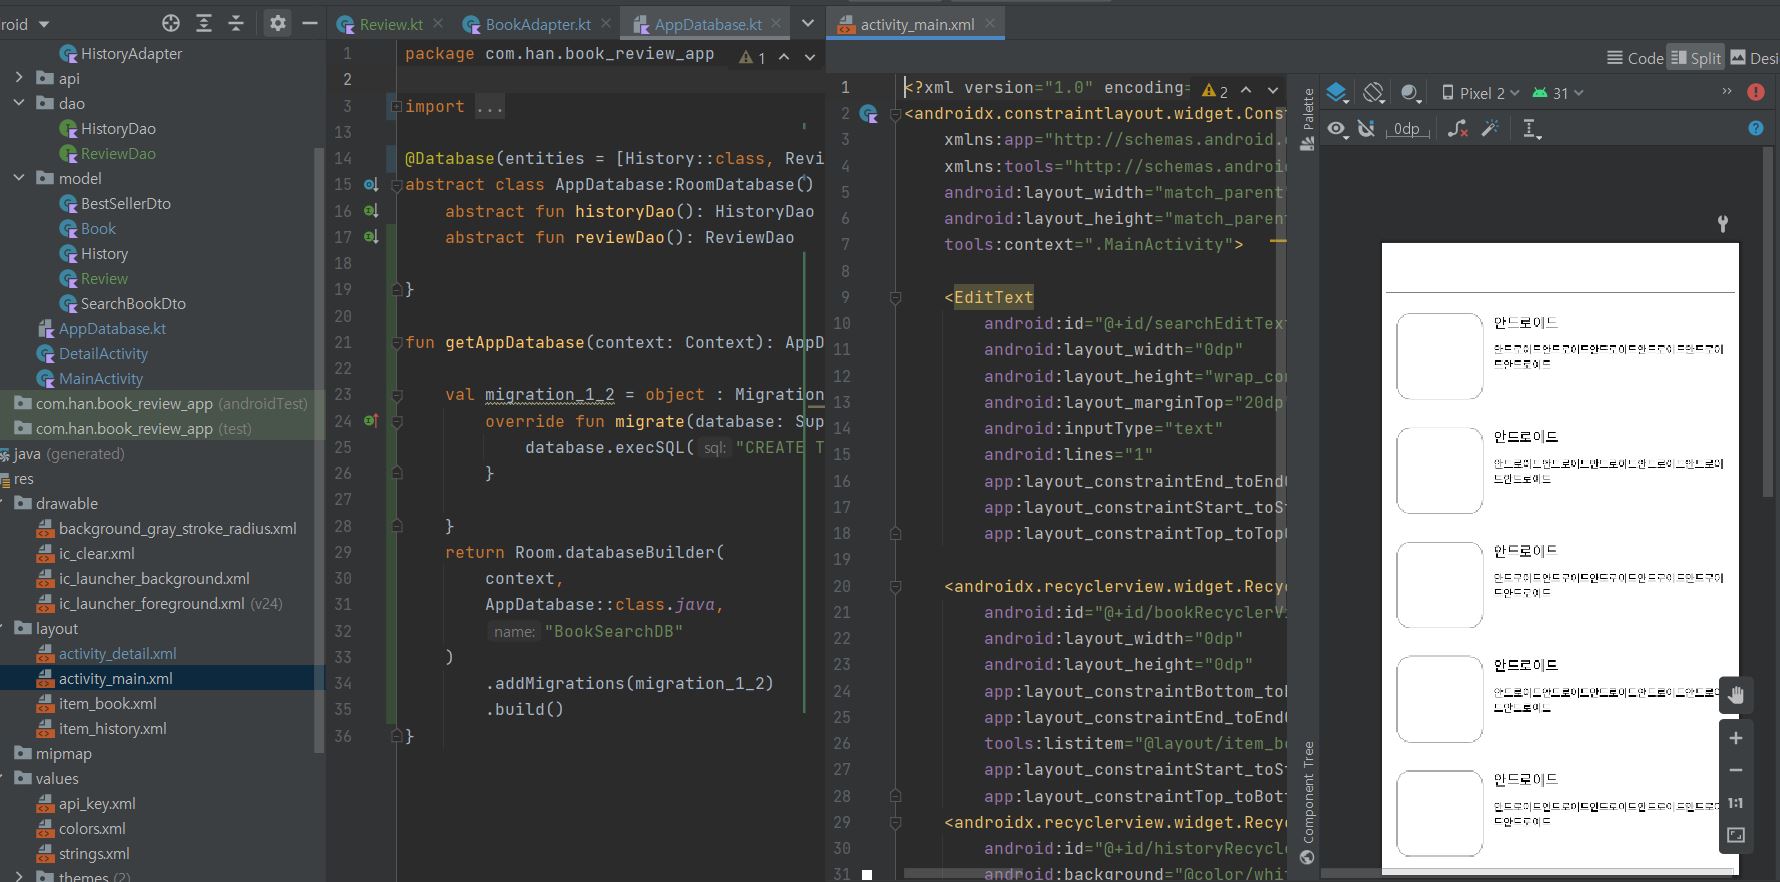Viewport: 1780px width, 882px height.
Task: Open Night Mode selector icon
Action: (x=1411, y=93)
